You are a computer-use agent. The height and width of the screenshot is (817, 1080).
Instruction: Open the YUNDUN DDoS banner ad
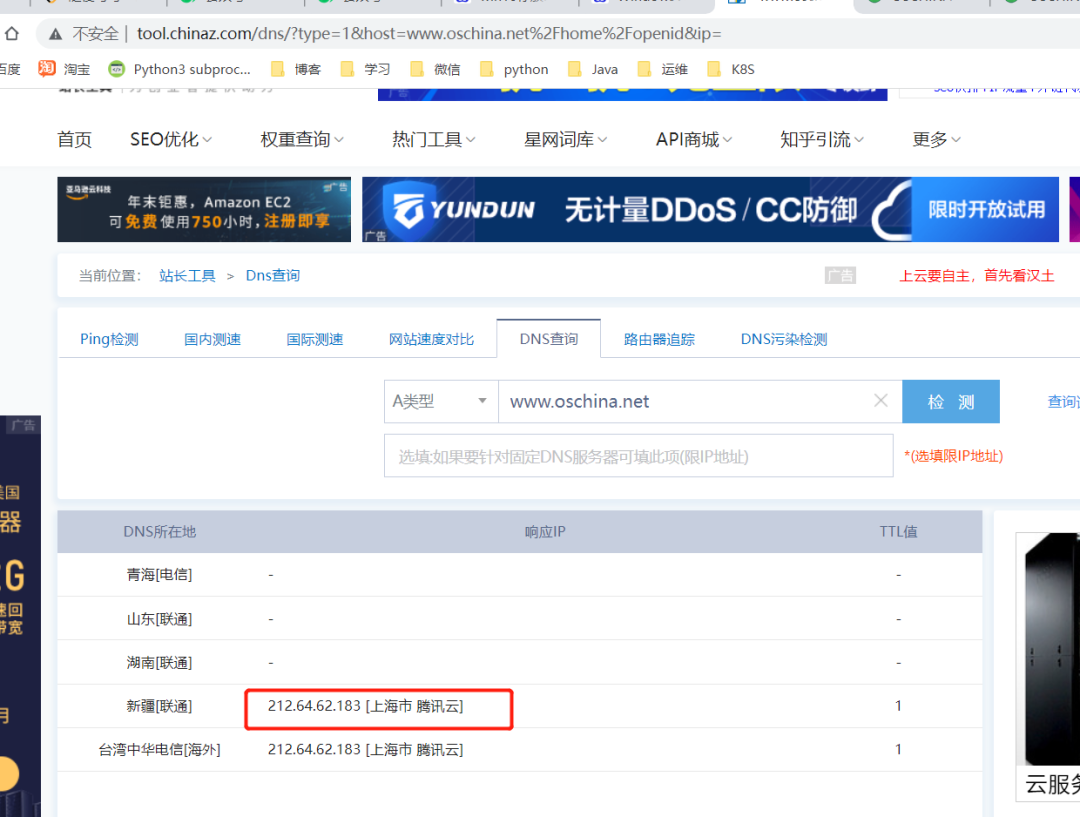tap(710, 210)
